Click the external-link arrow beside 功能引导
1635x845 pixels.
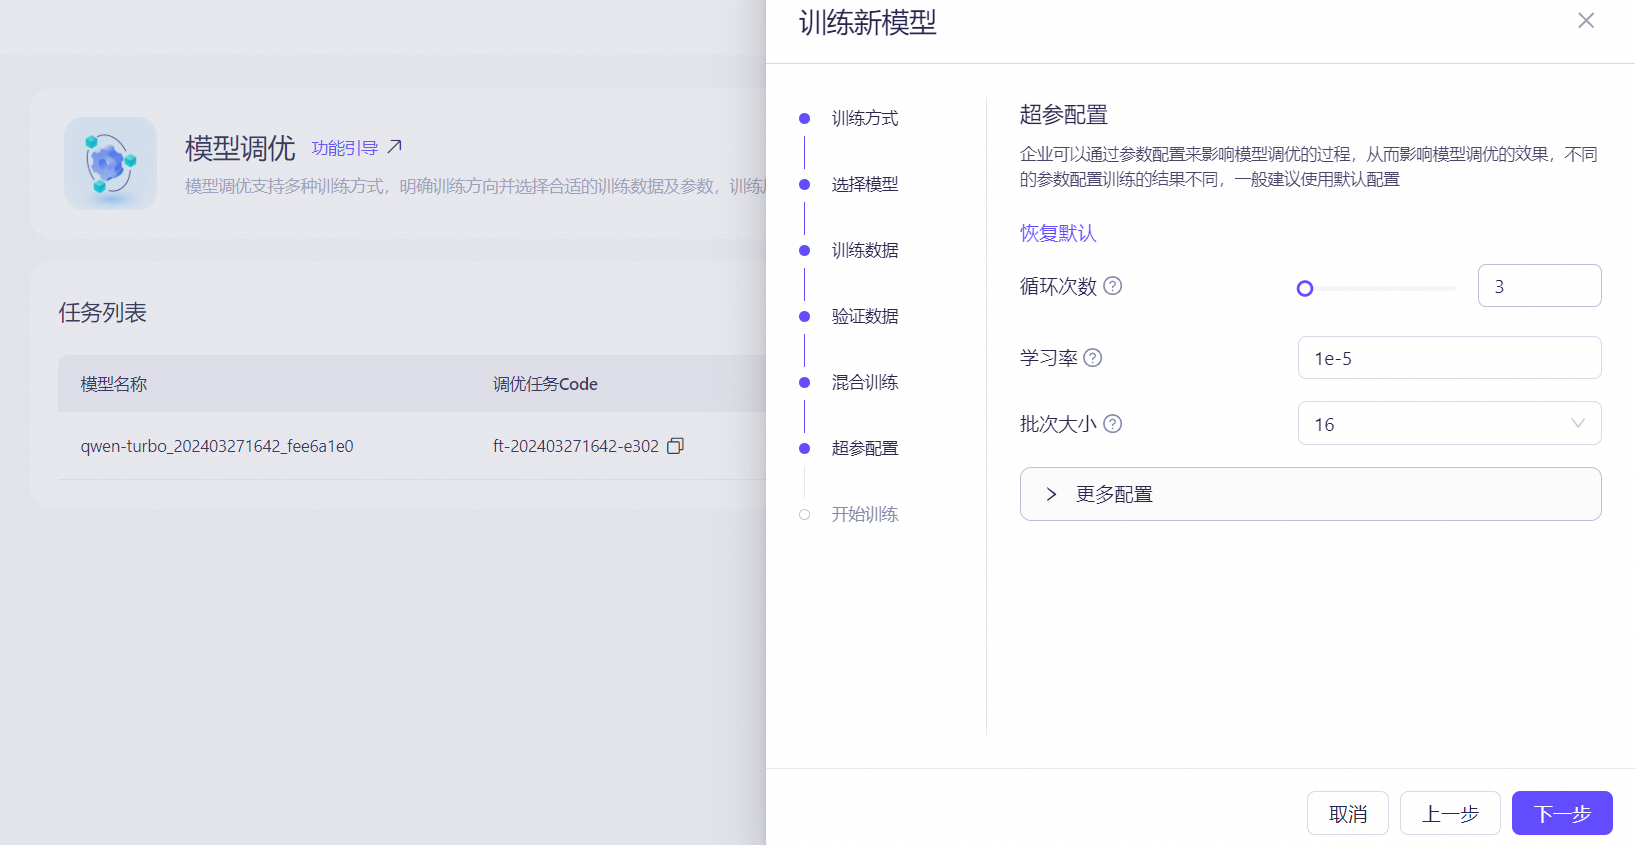tap(395, 147)
